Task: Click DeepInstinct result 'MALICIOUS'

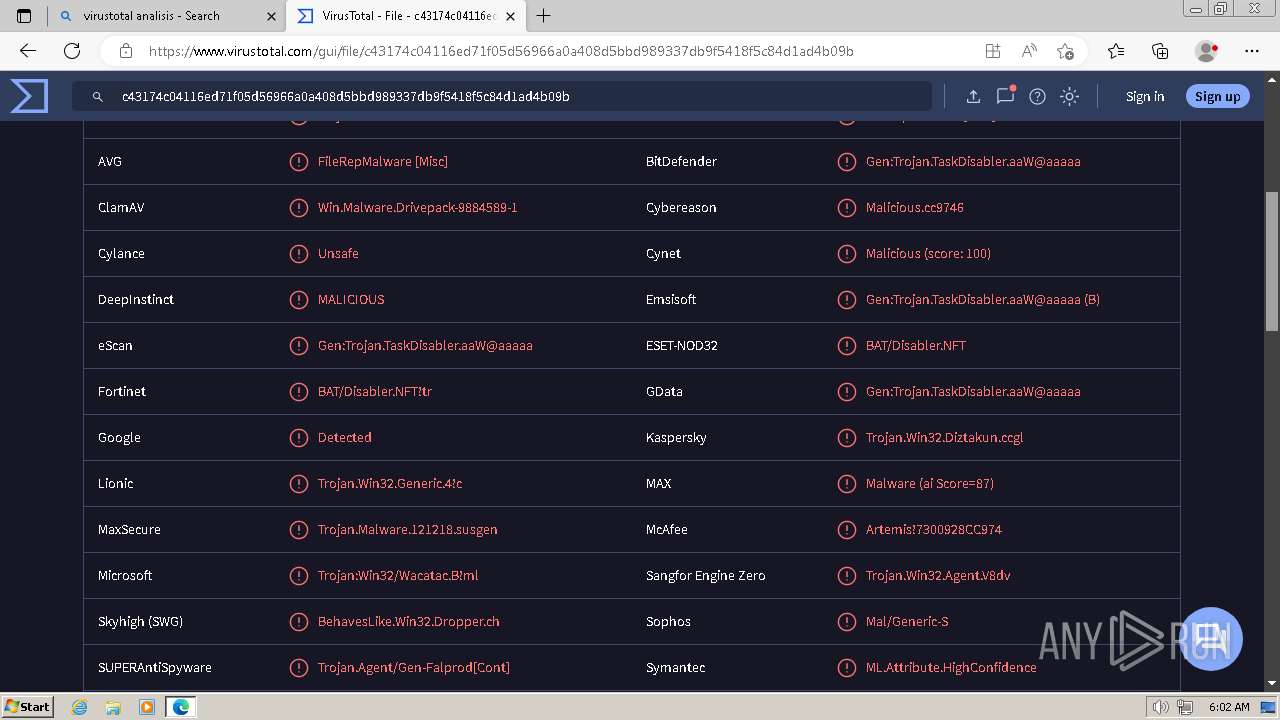Action: pos(351,300)
